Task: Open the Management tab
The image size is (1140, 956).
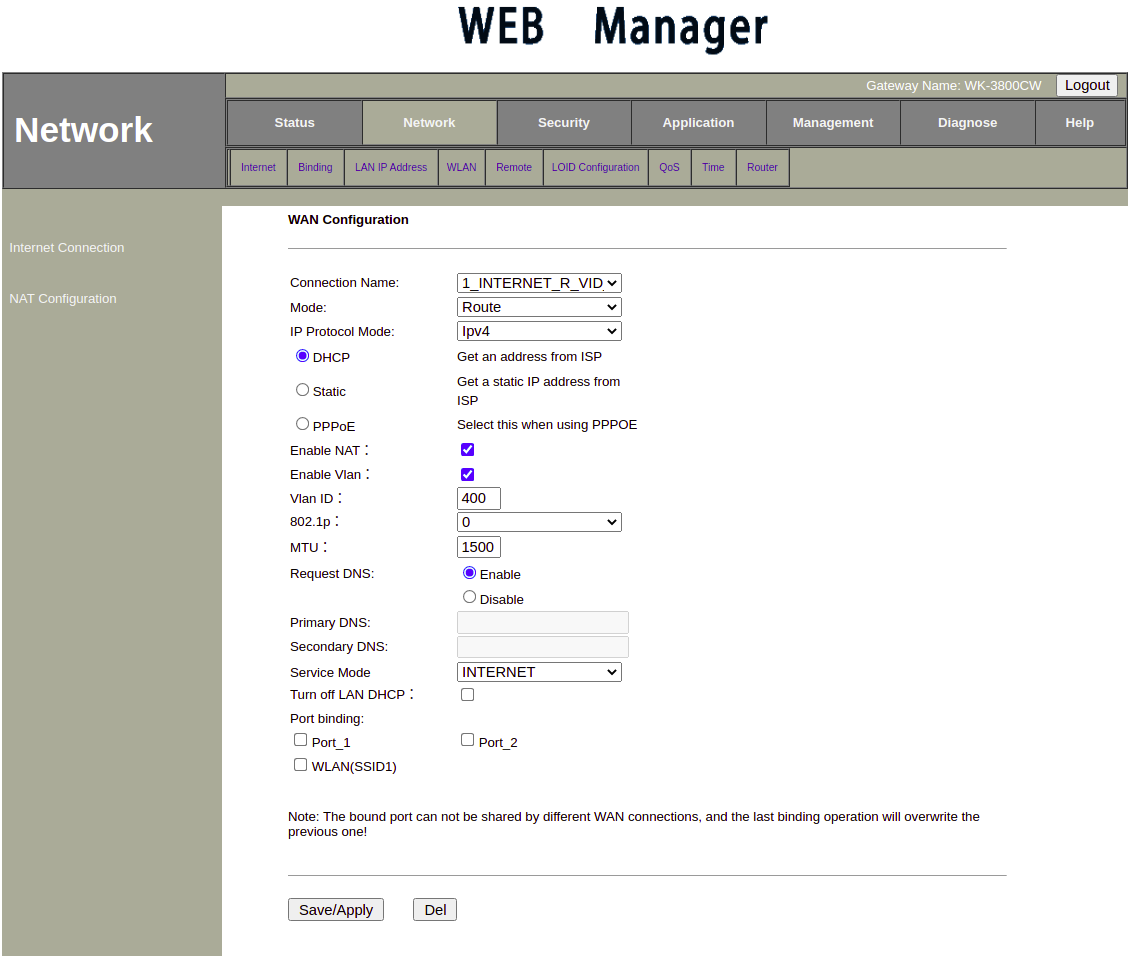Action: [x=833, y=123]
